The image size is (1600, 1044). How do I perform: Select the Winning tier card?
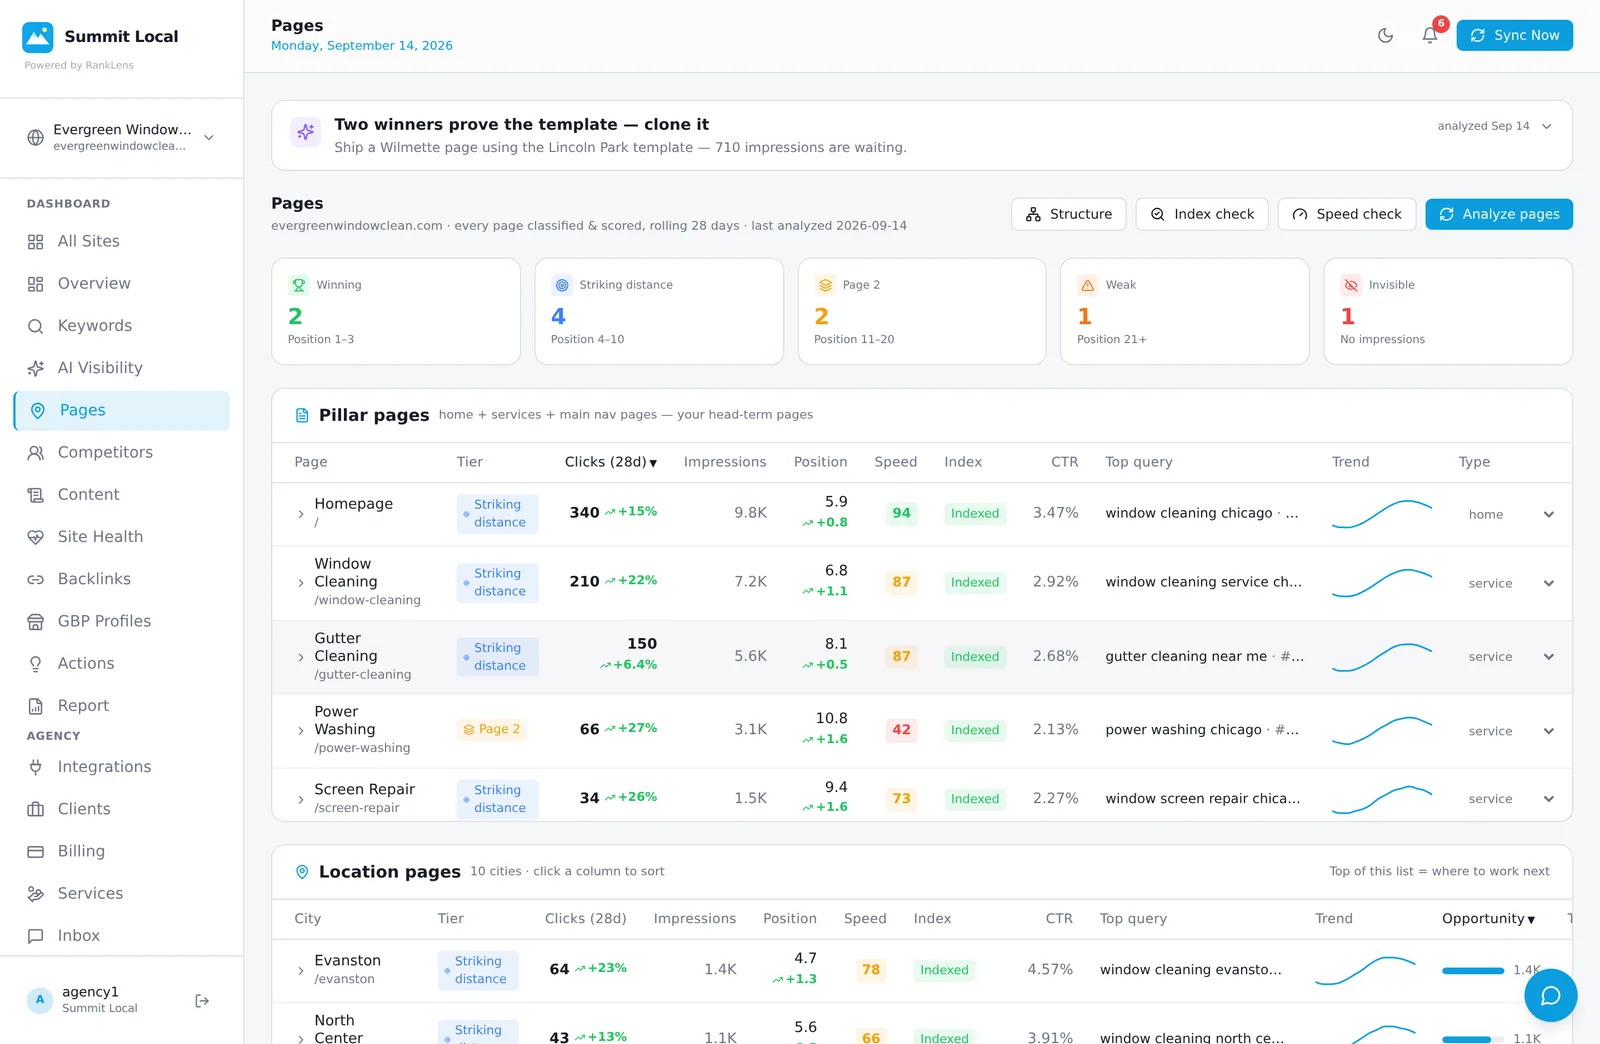(396, 311)
